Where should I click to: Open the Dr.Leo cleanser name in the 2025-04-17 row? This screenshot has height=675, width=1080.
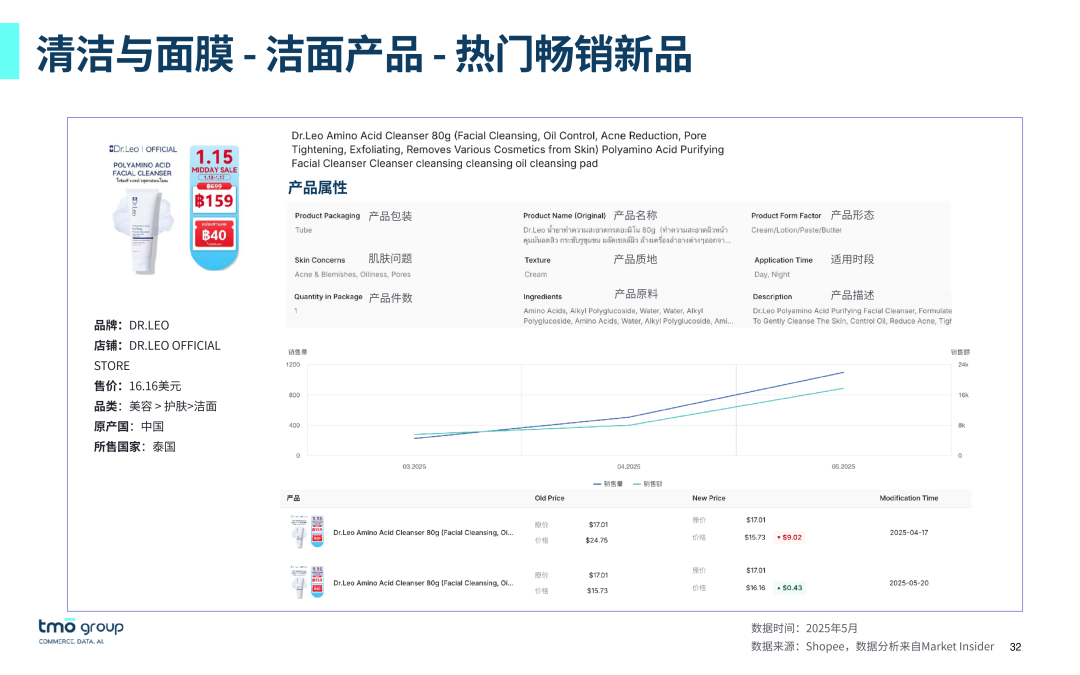pos(423,532)
